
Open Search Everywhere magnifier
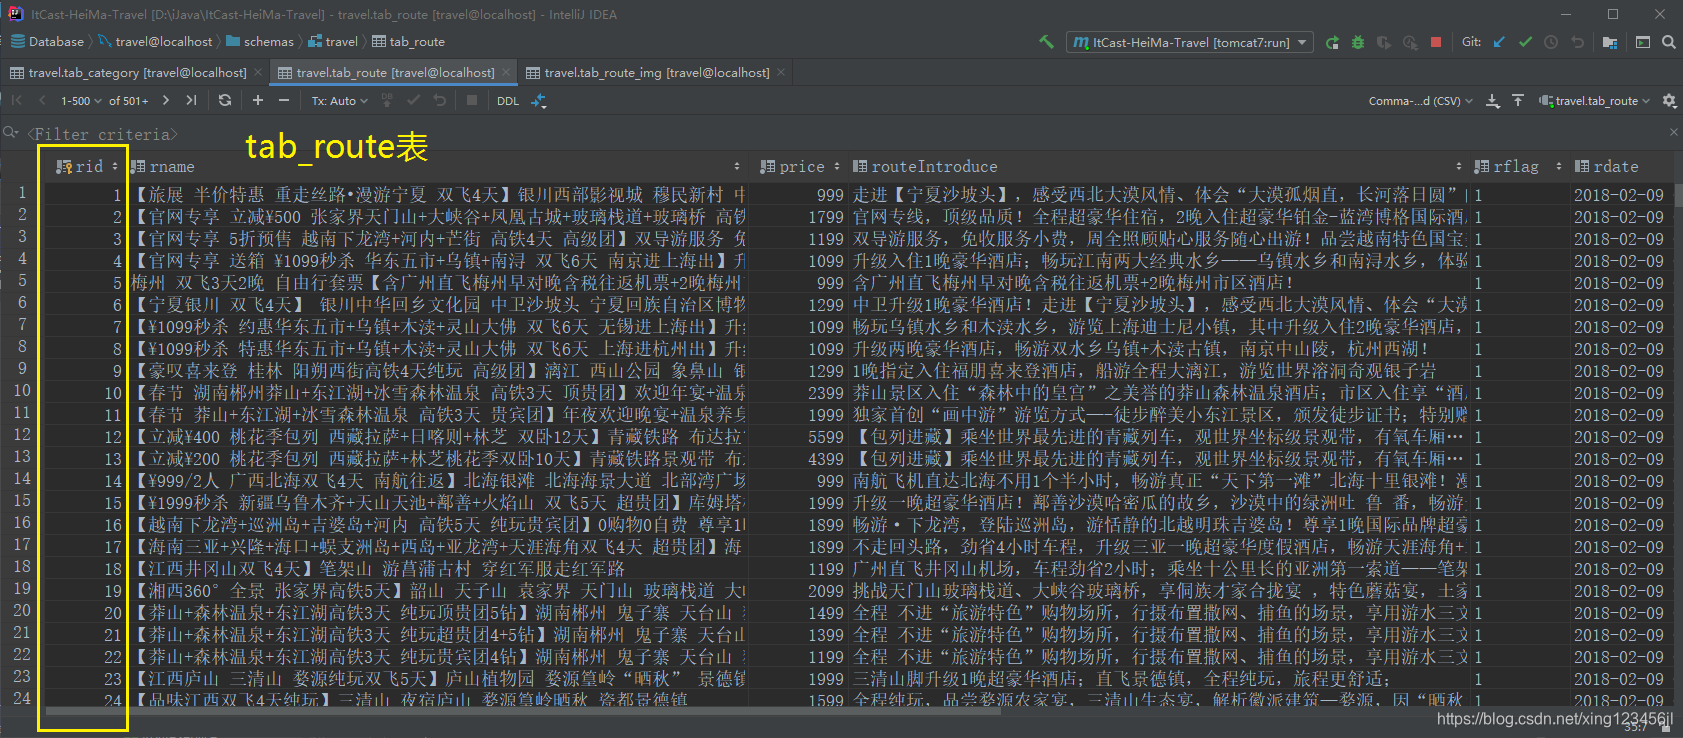coord(1669,42)
